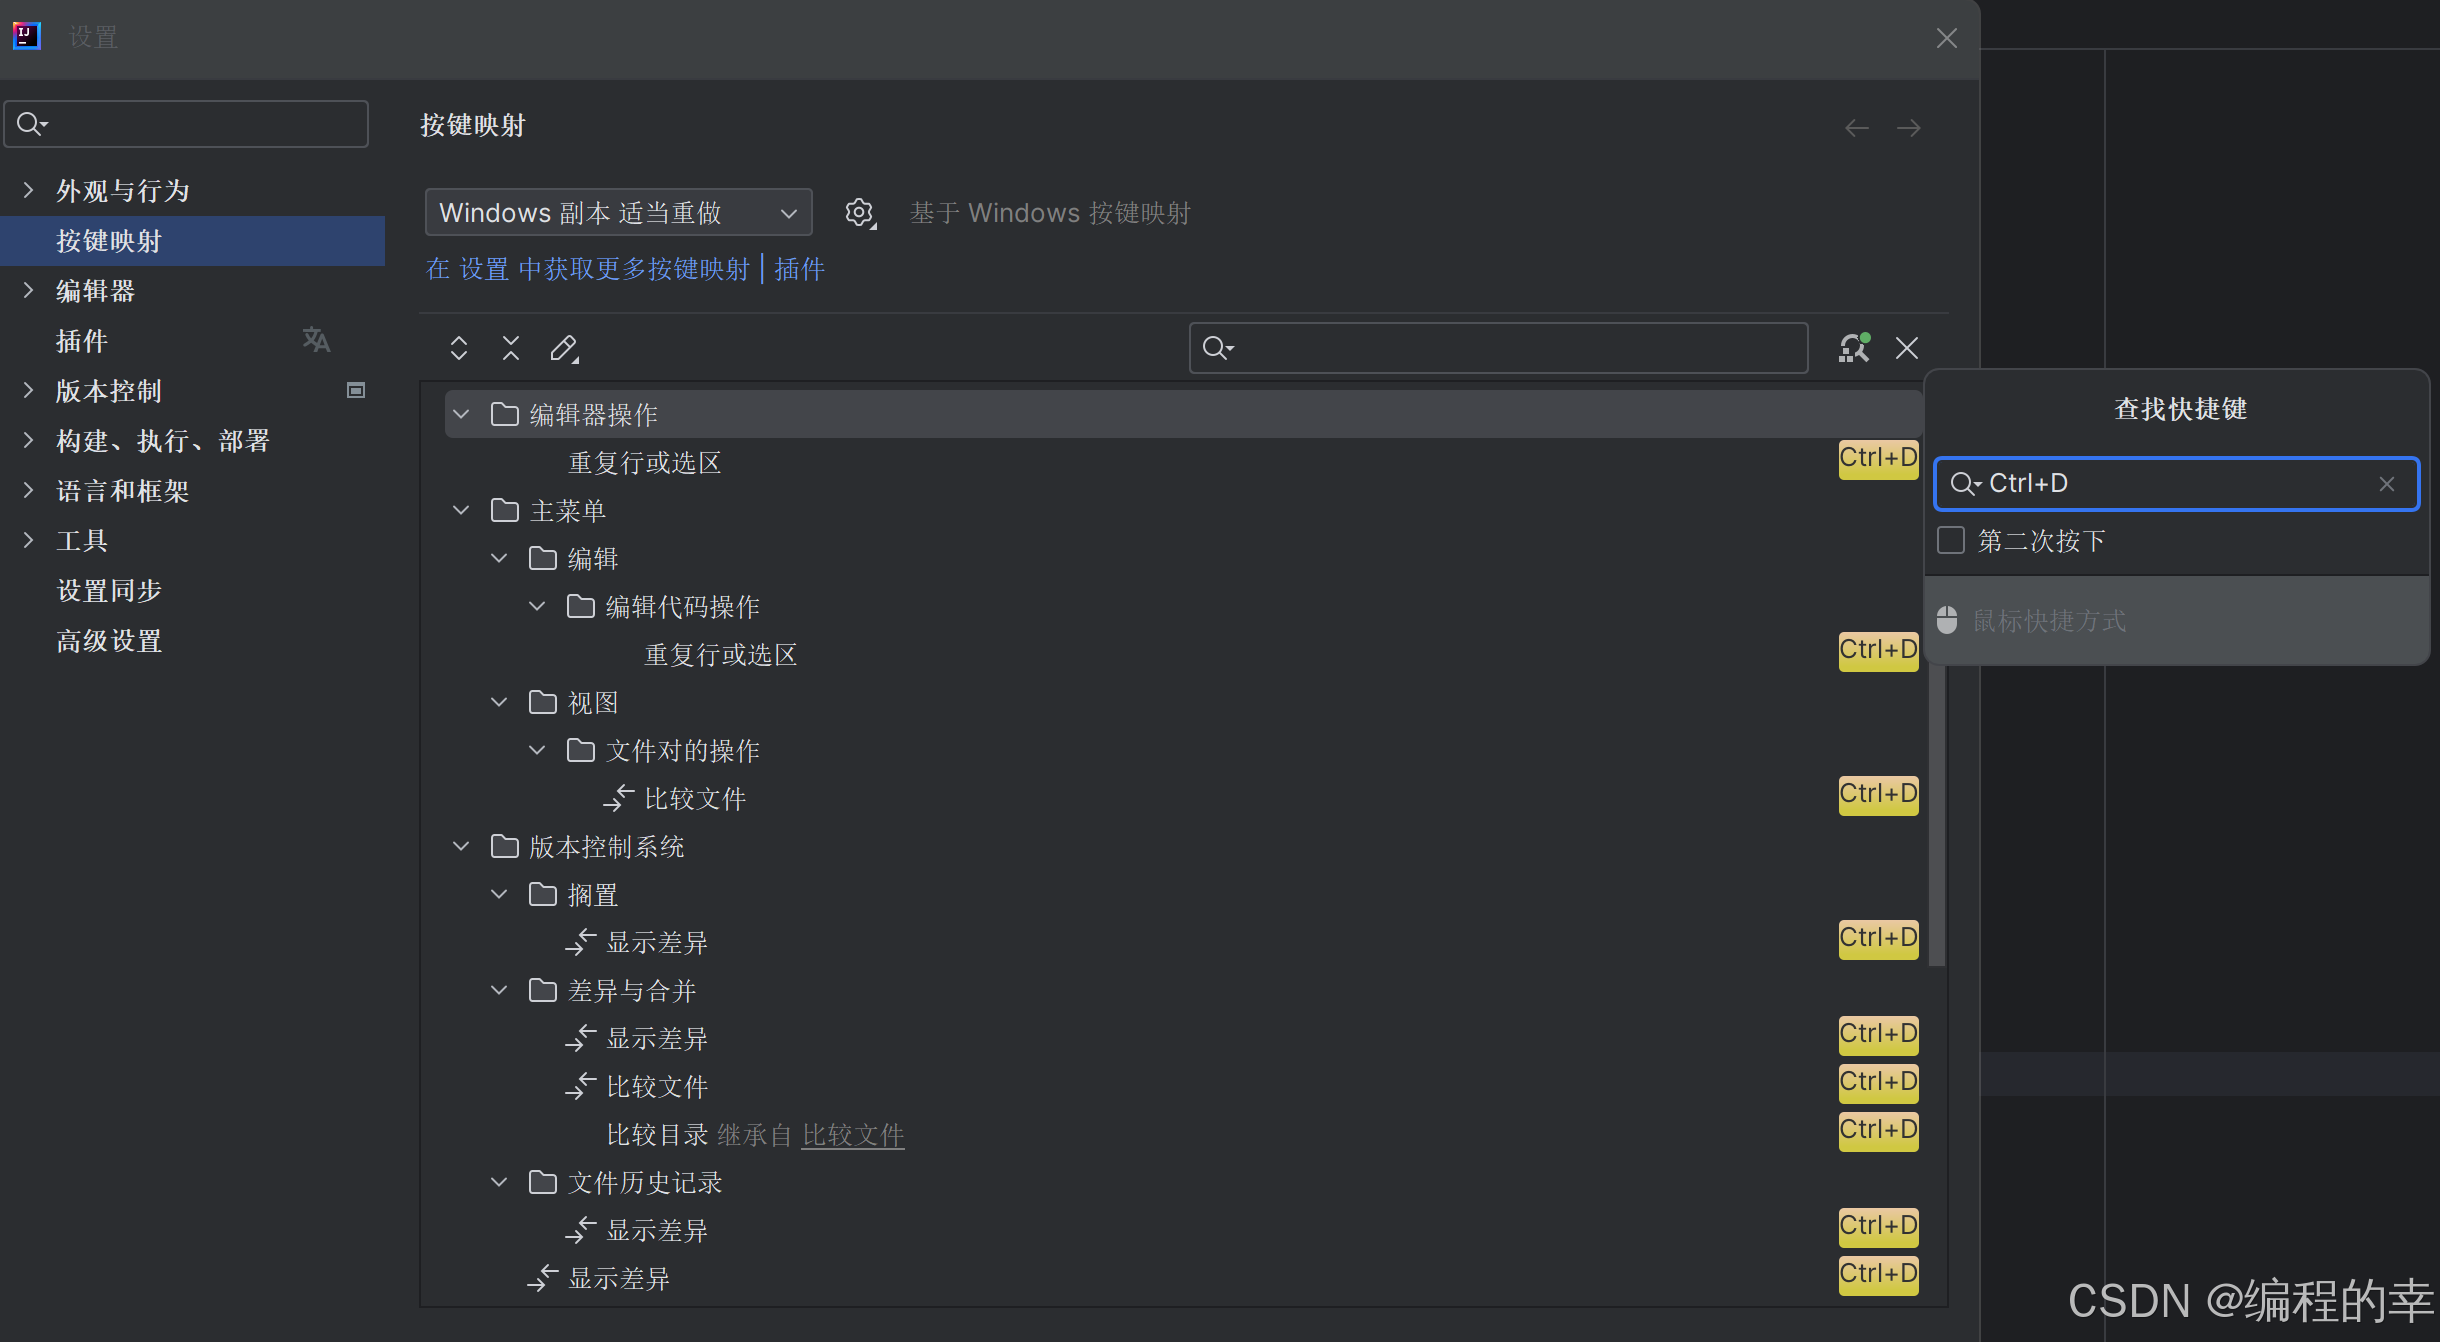Click the search magnifier in the settings sidebar field
The image size is (2440, 1342).
(32, 124)
